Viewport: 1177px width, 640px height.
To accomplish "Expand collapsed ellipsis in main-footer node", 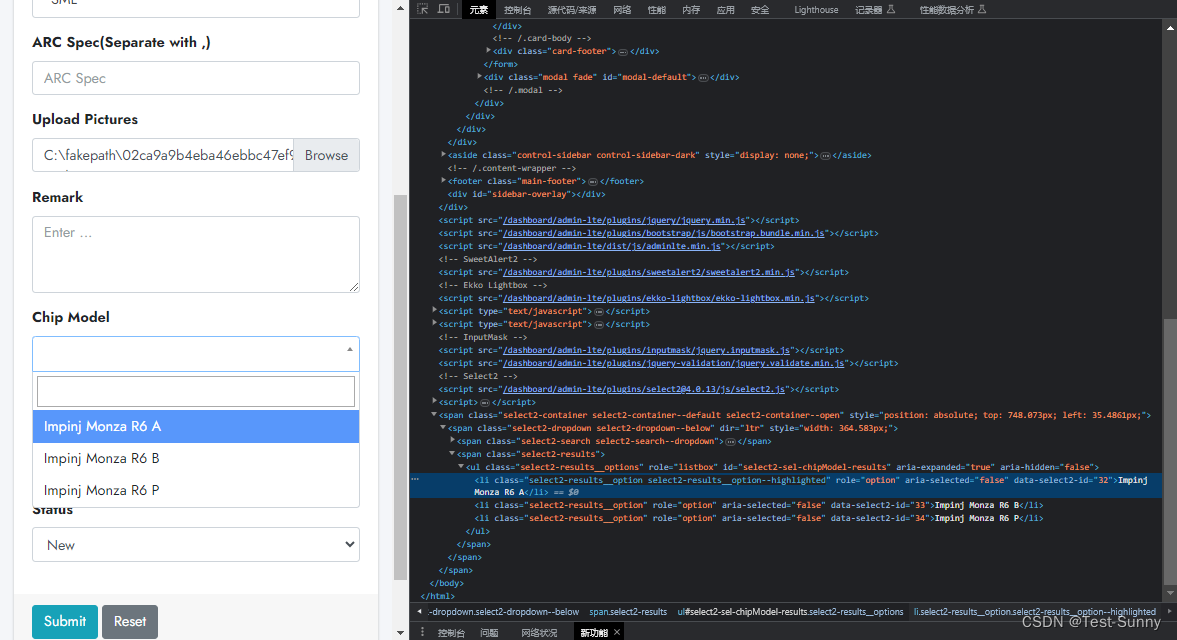I will 592,182.
